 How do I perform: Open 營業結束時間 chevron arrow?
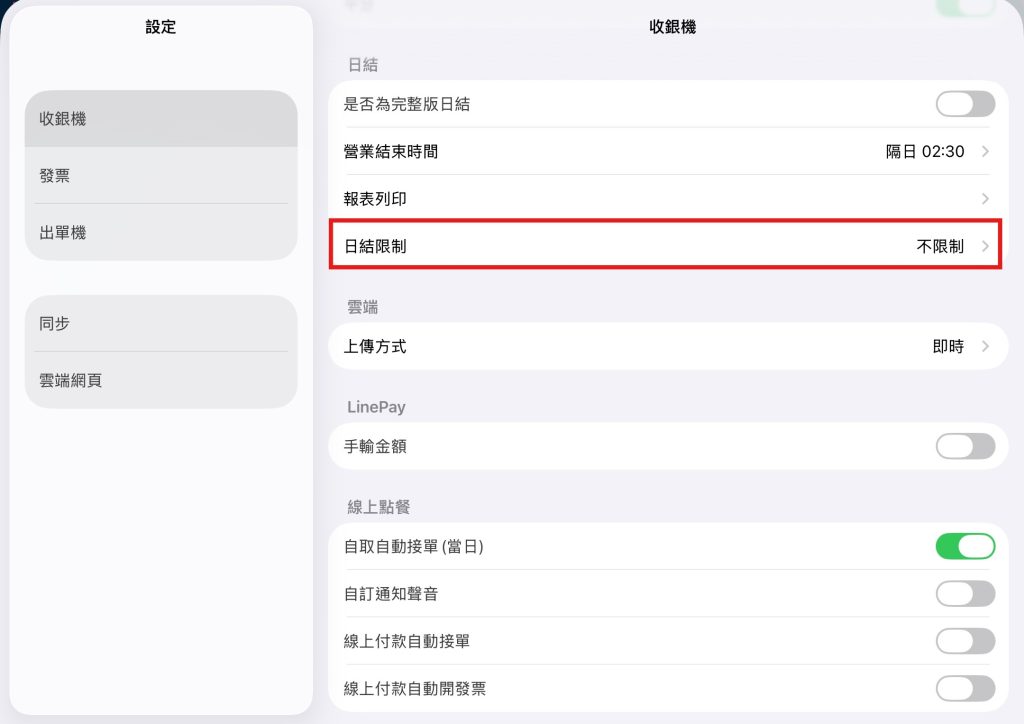click(985, 151)
